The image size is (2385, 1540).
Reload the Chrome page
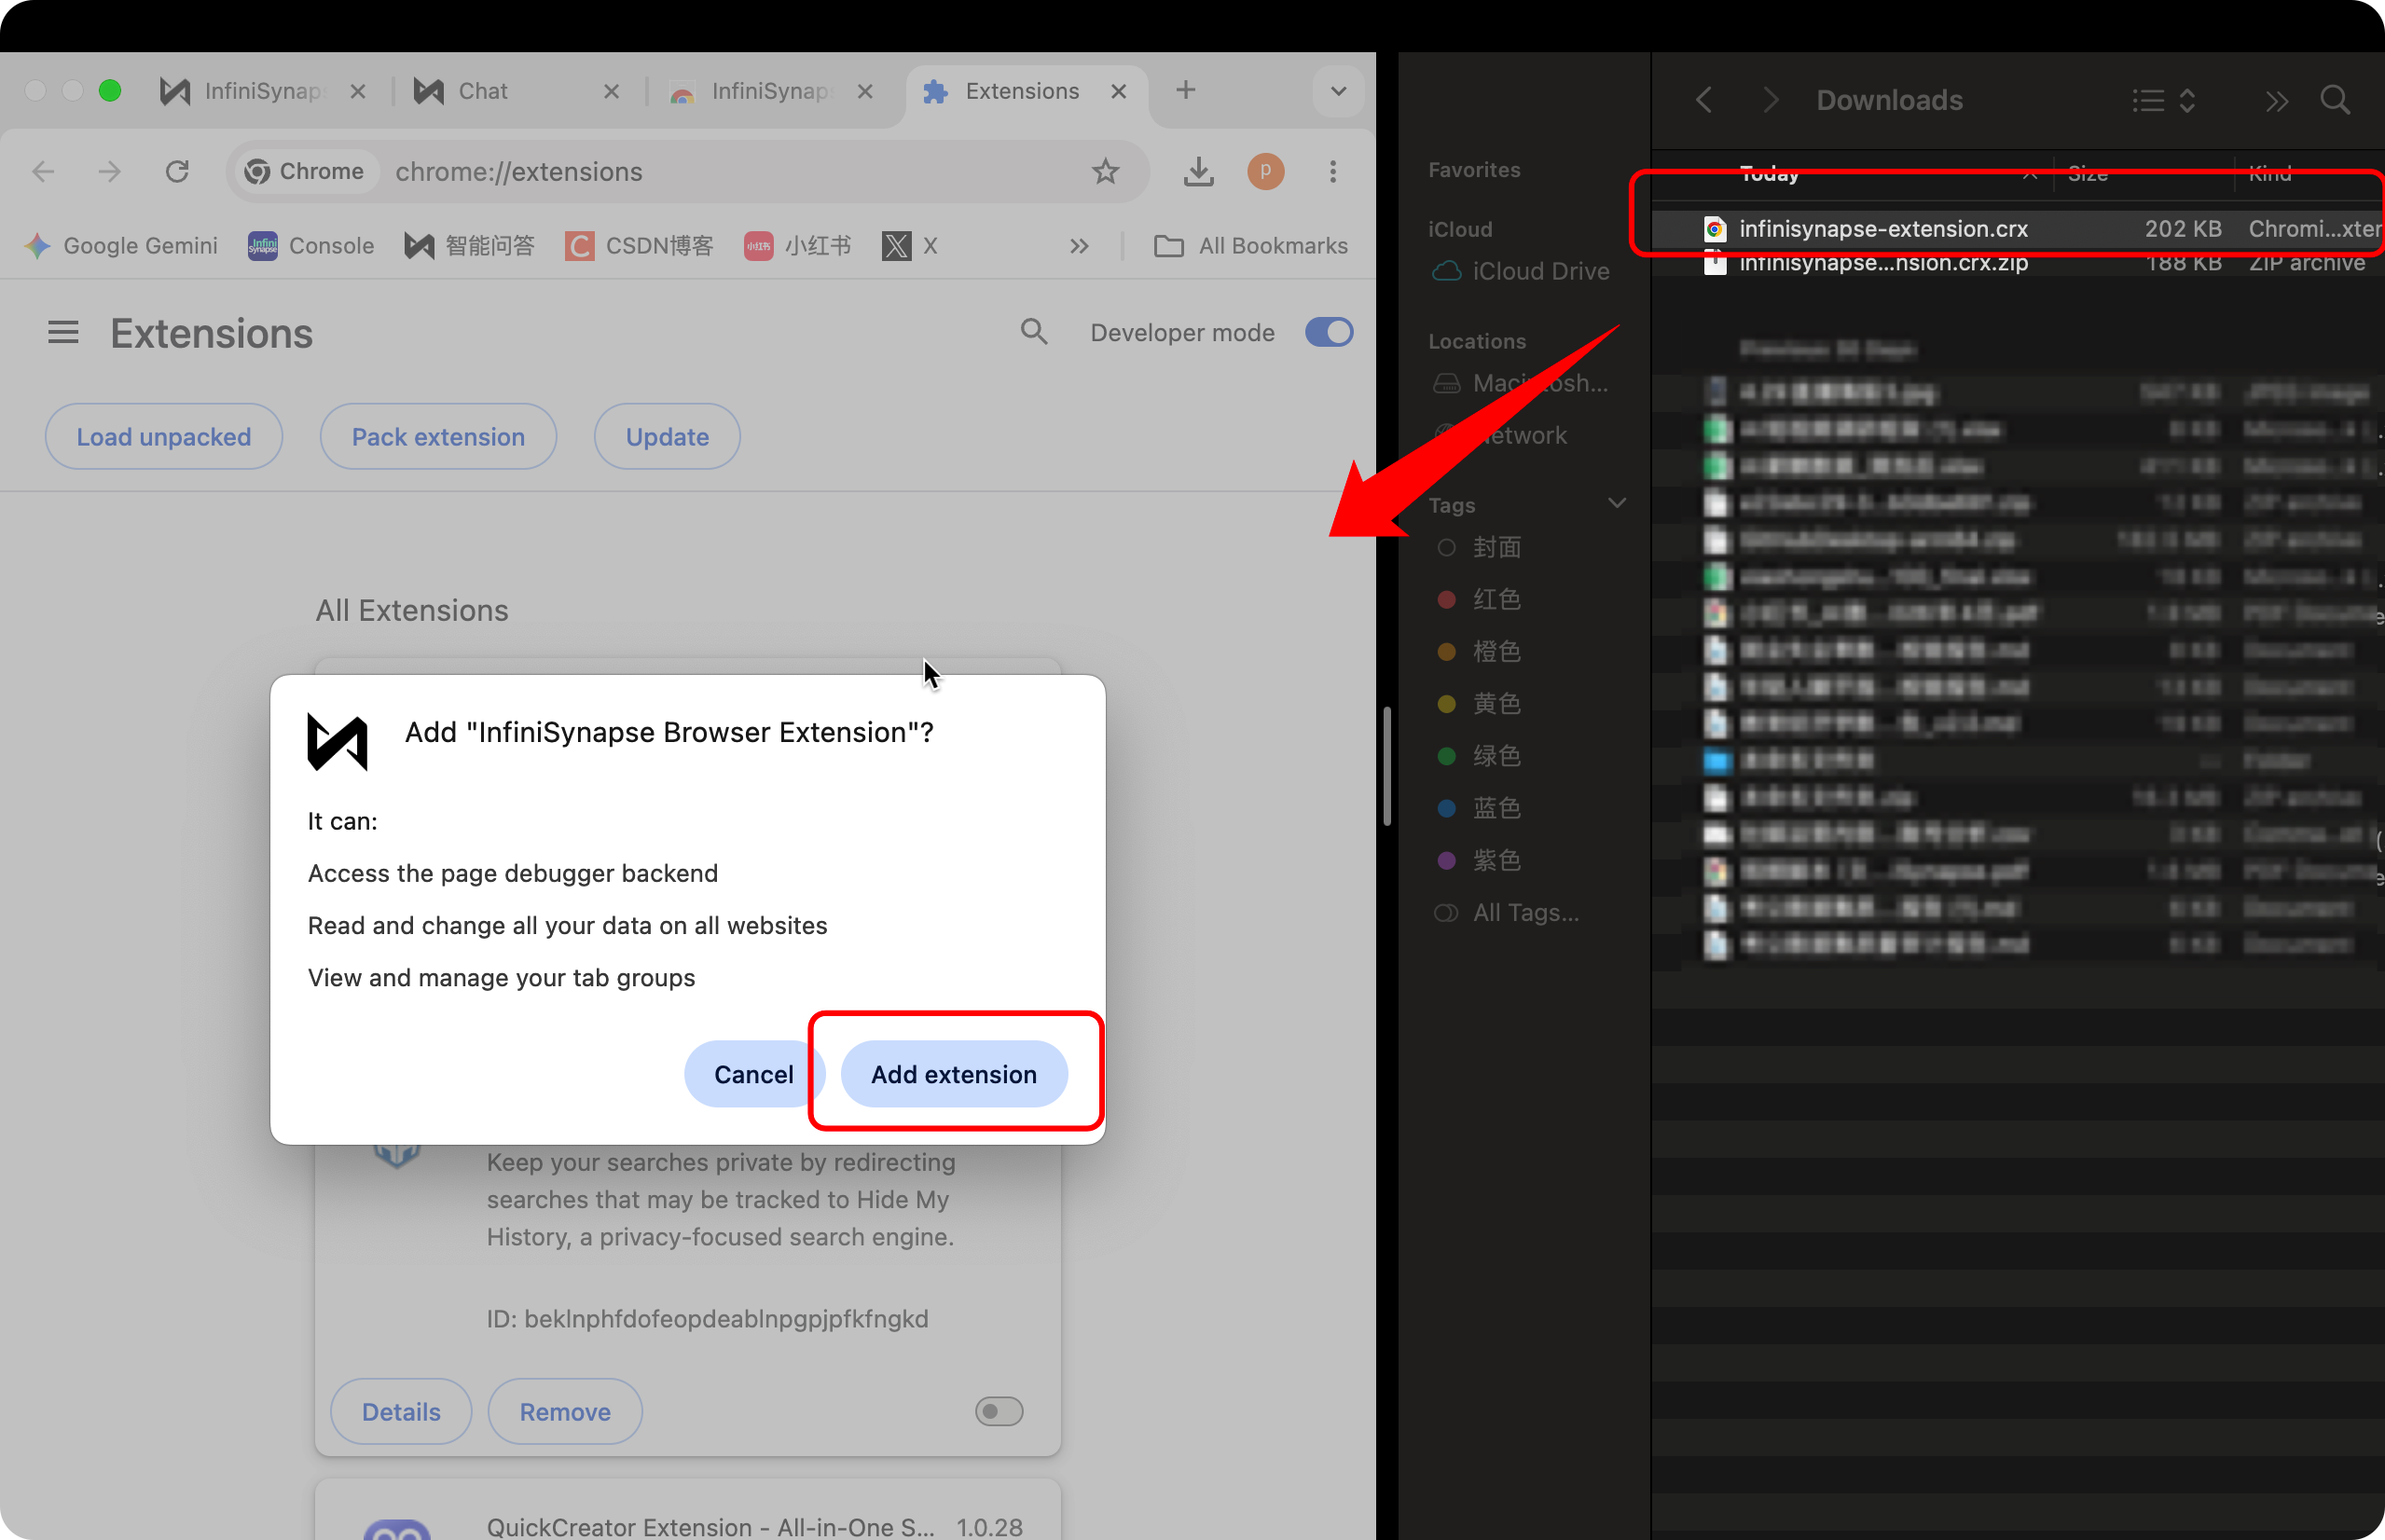(177, 171)
